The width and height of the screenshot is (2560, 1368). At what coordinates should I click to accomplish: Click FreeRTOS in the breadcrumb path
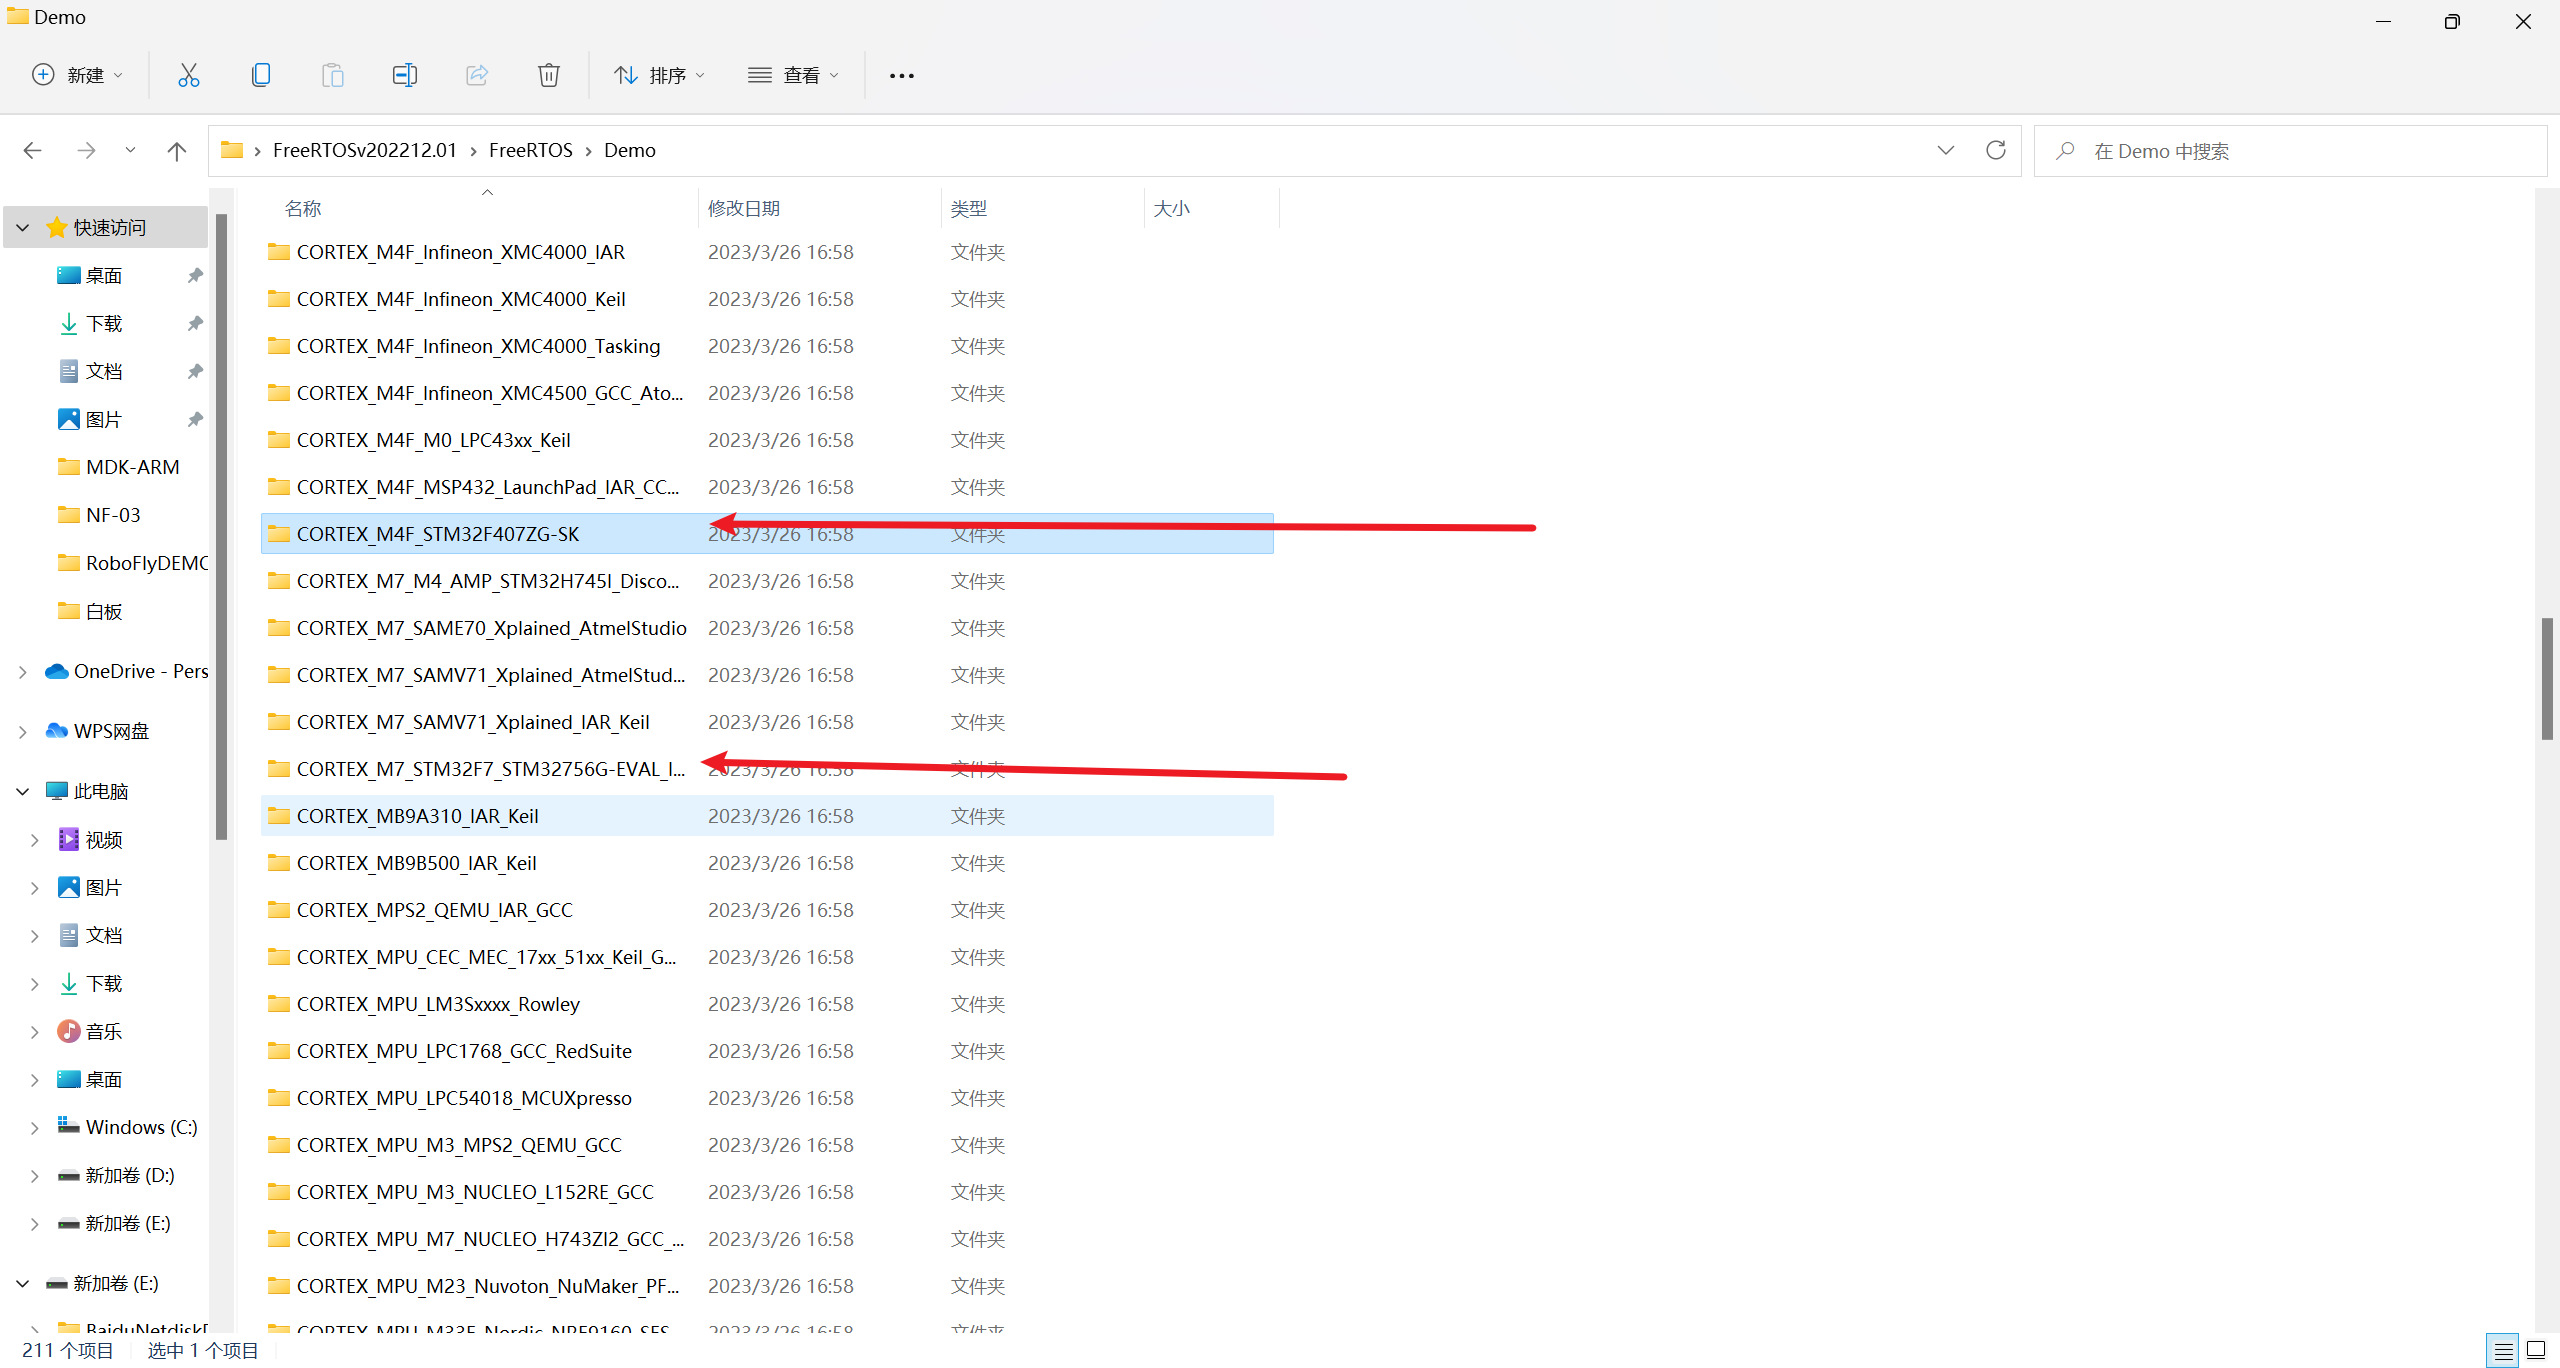[530, 150]
